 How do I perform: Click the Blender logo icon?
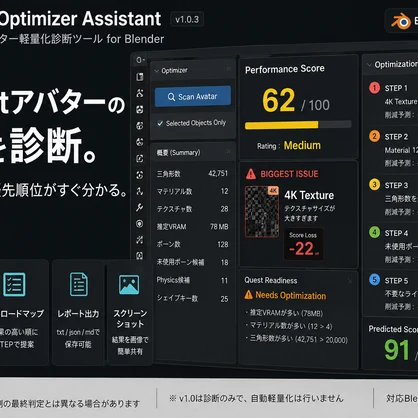401,22
